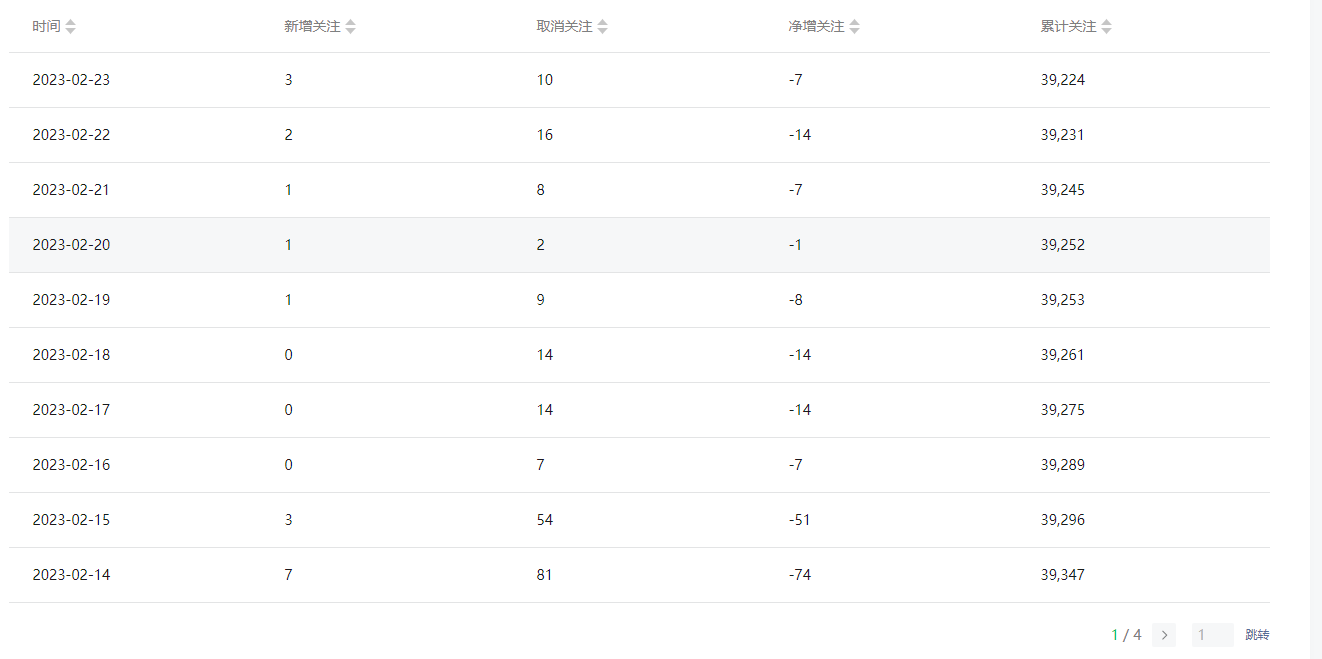Sort table by 时间 column icon
The width and height of the screenshot is (1322, 659).
pyautogui.click(x=70, y=27)
